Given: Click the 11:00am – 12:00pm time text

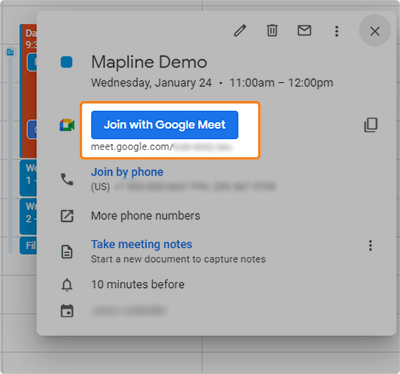Looking at the screenshot, I should pyautogui.click(x=281, y=83).
